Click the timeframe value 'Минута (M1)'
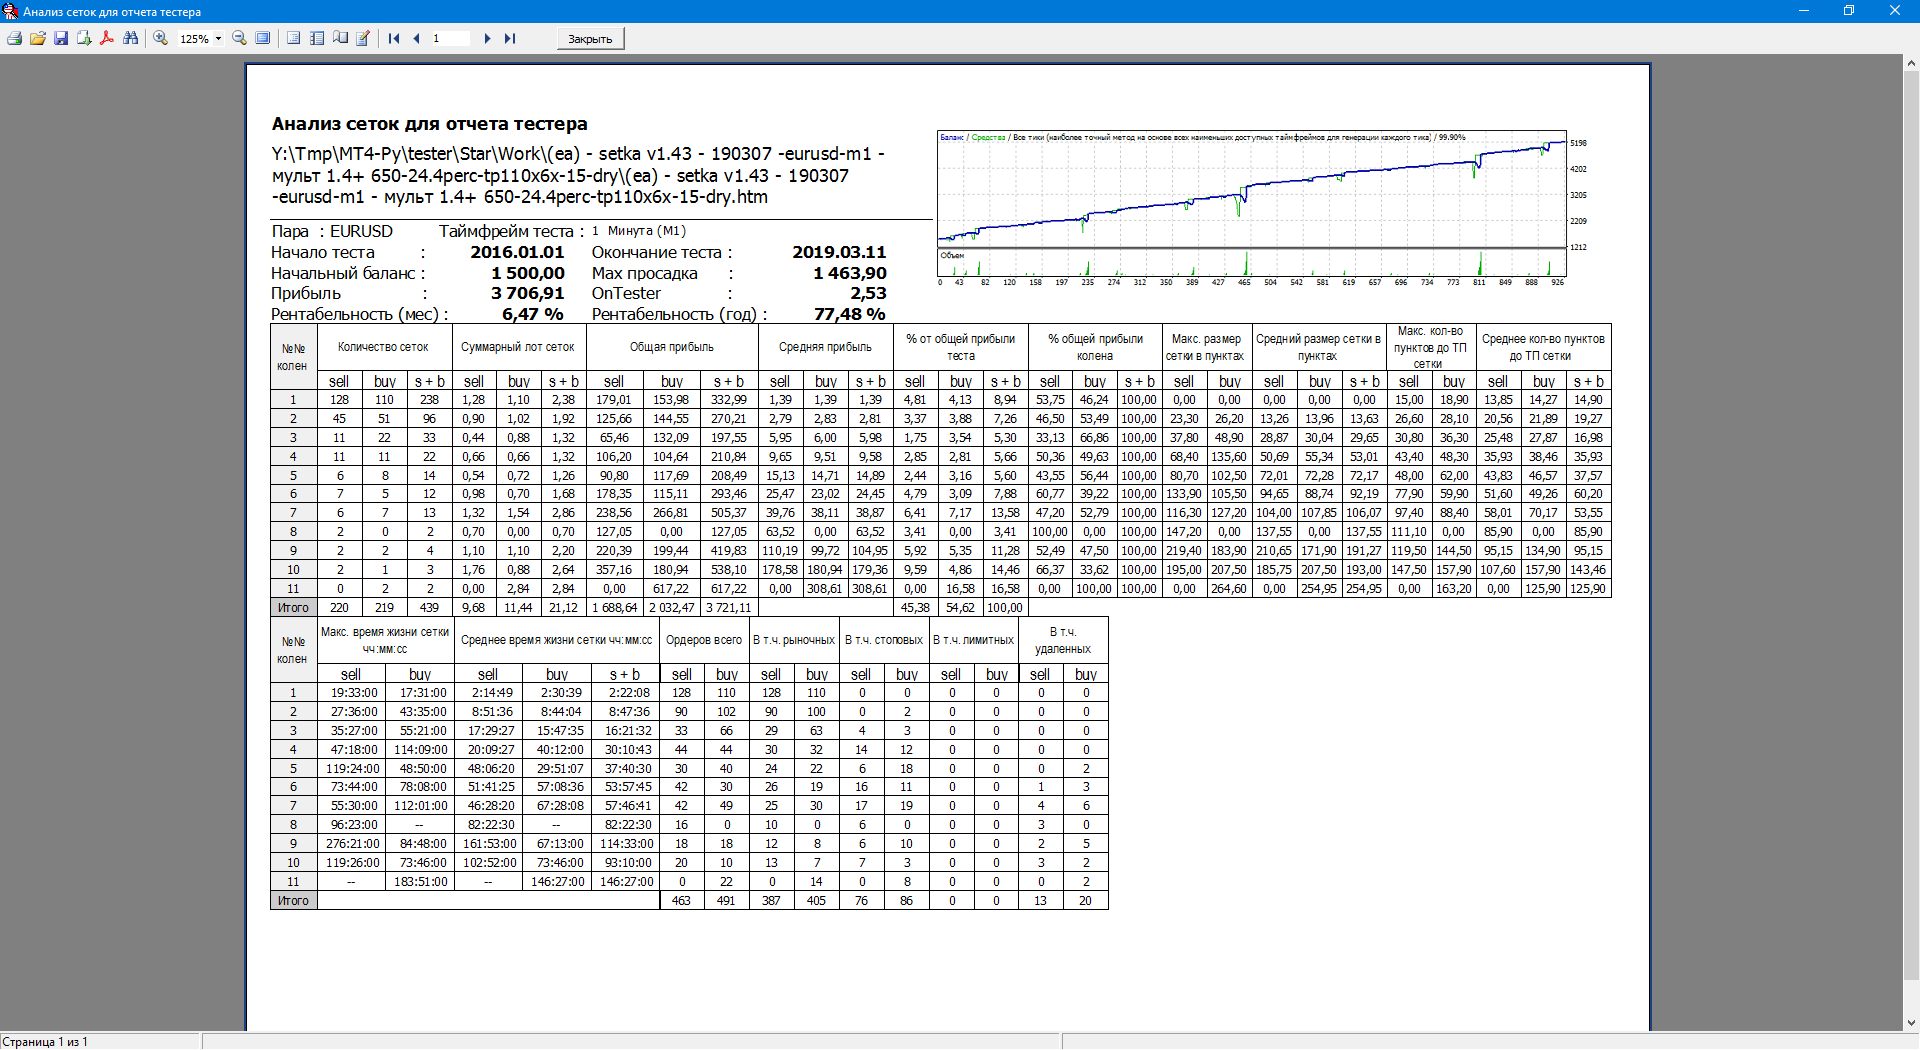The width and height of the screenshot is (1920, 1050). [646, 231]
